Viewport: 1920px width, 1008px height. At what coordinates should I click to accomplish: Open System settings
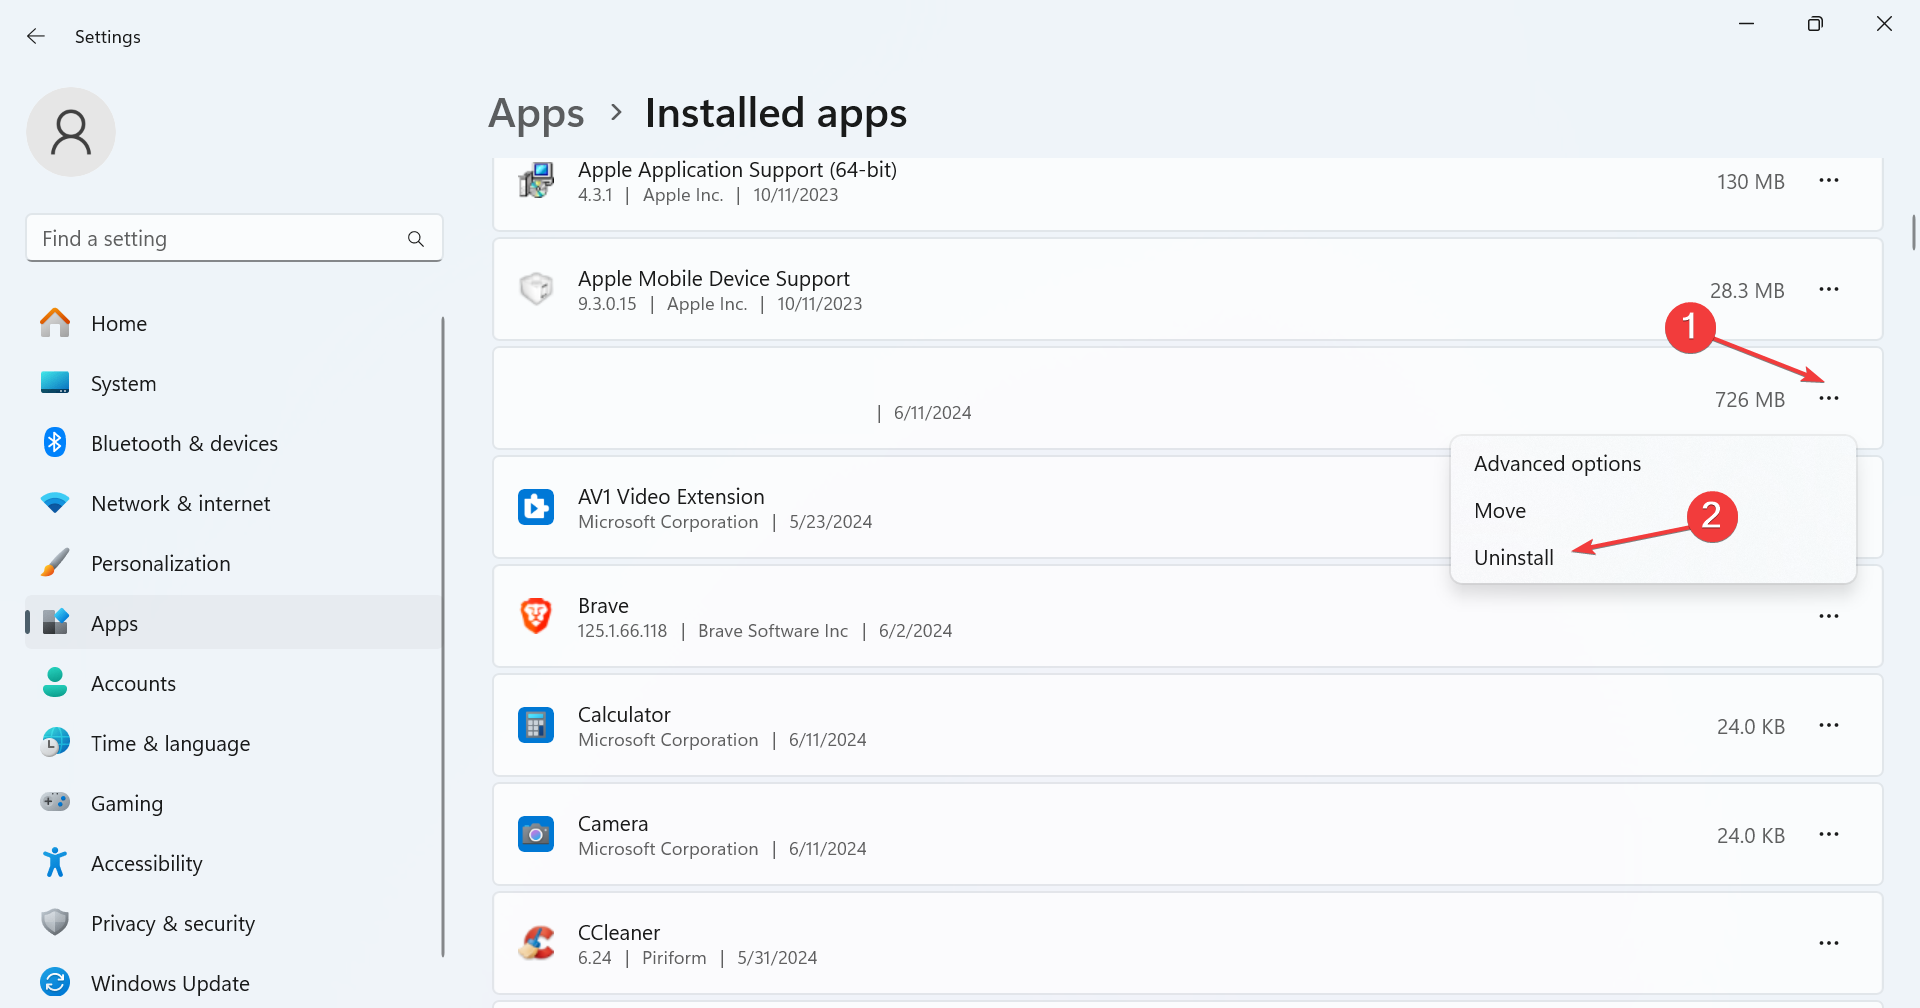234,383
